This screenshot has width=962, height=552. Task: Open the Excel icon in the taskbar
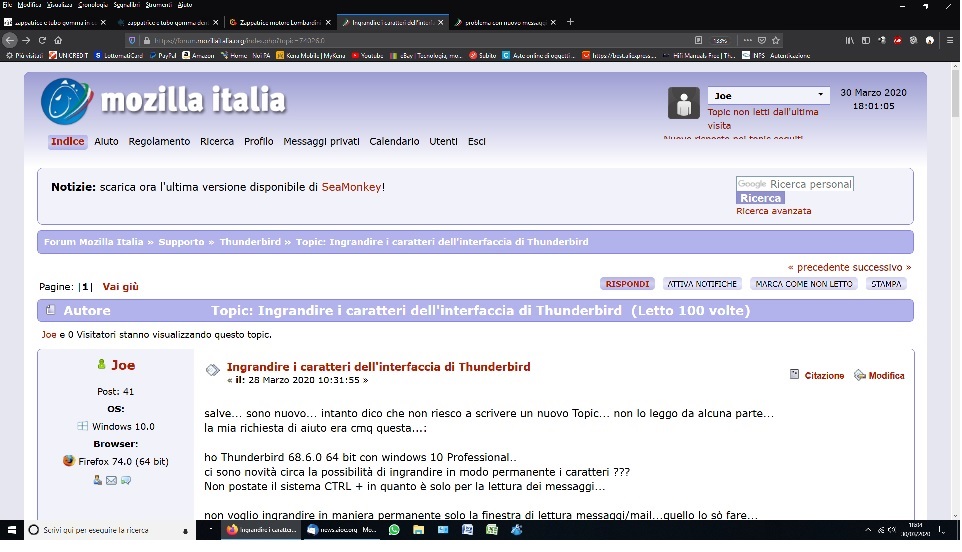(492, 530)
